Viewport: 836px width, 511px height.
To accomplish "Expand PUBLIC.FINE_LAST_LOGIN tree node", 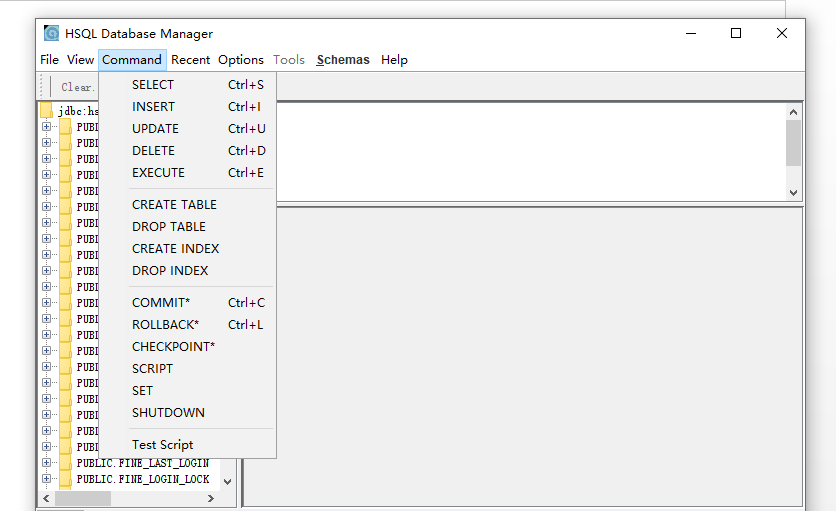I will coord(46,463).
